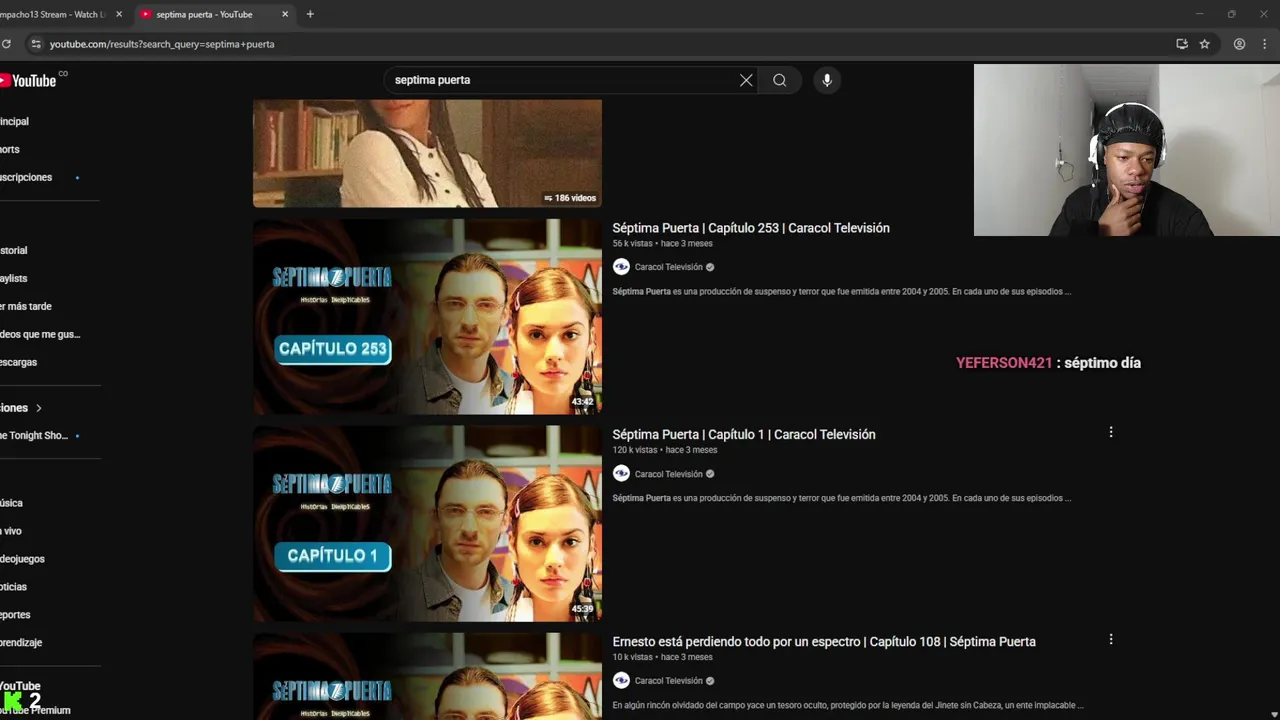View site information icon in address bar
The width and height of the screenshot is (1280, 720).
pos(36,44)
